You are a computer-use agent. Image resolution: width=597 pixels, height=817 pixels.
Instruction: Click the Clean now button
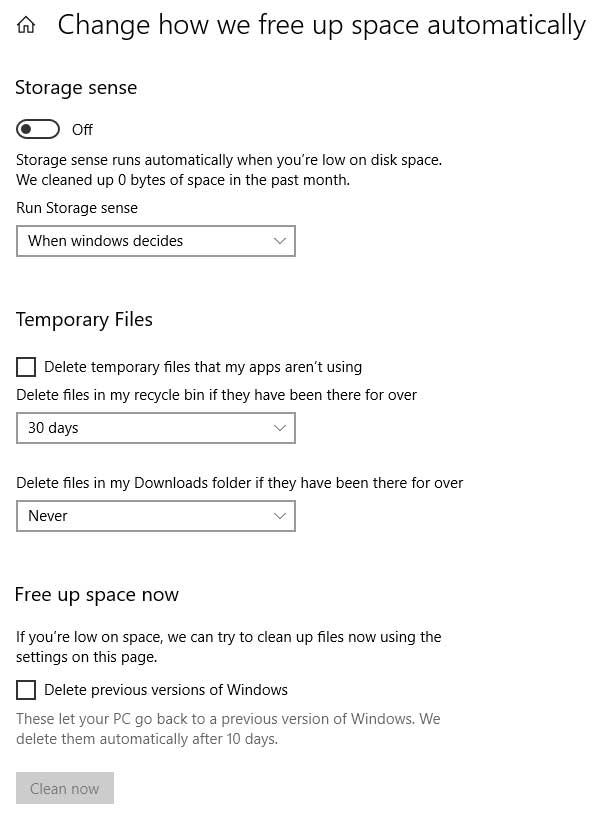64,788
